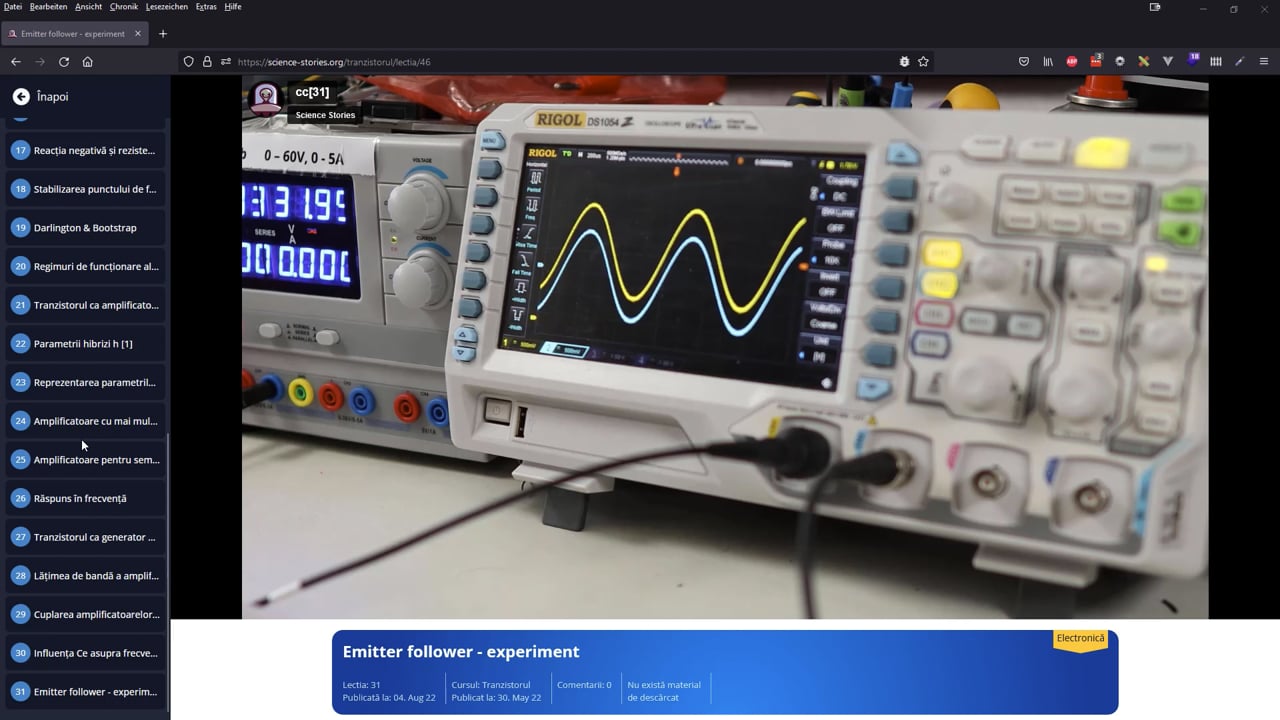This screenshot has height=720, width=1280.
Task: Open a new browser tab
Action: pos(163,34)
